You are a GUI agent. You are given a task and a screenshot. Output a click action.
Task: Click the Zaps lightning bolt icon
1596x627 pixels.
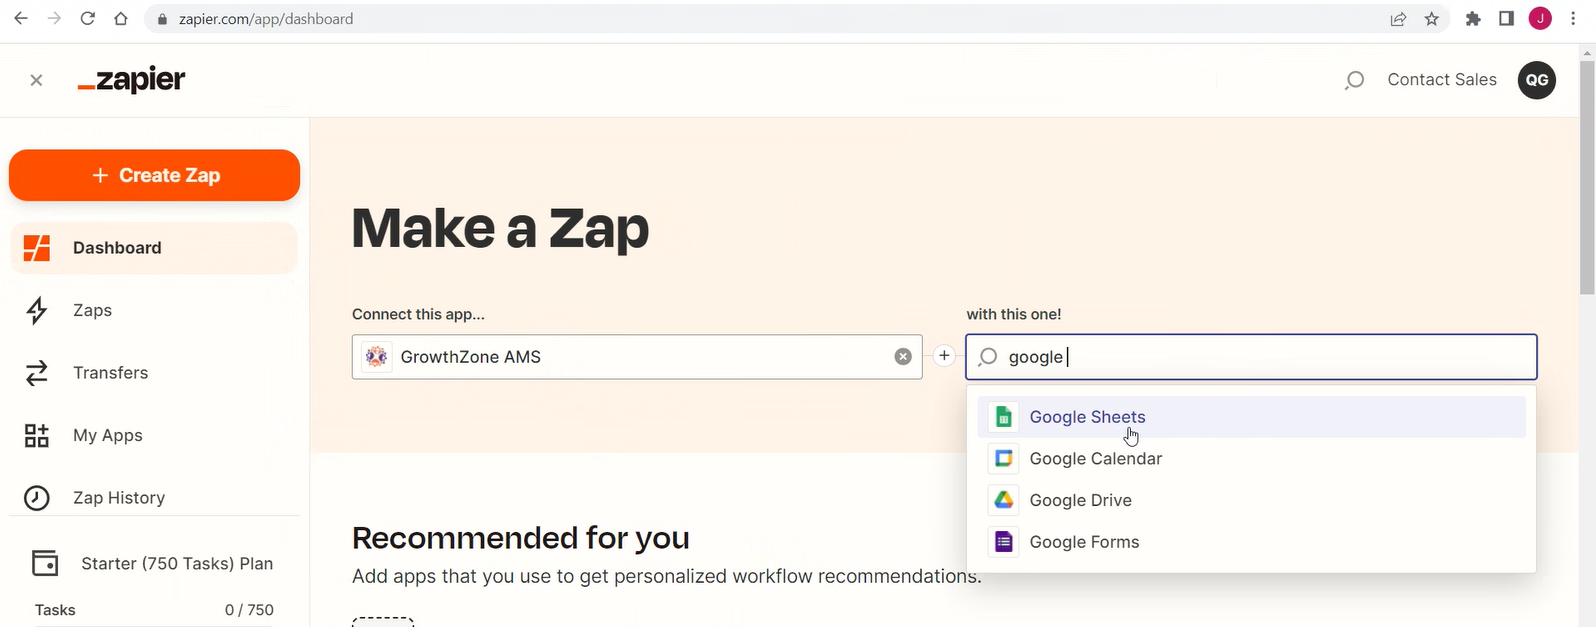point(37,311)
